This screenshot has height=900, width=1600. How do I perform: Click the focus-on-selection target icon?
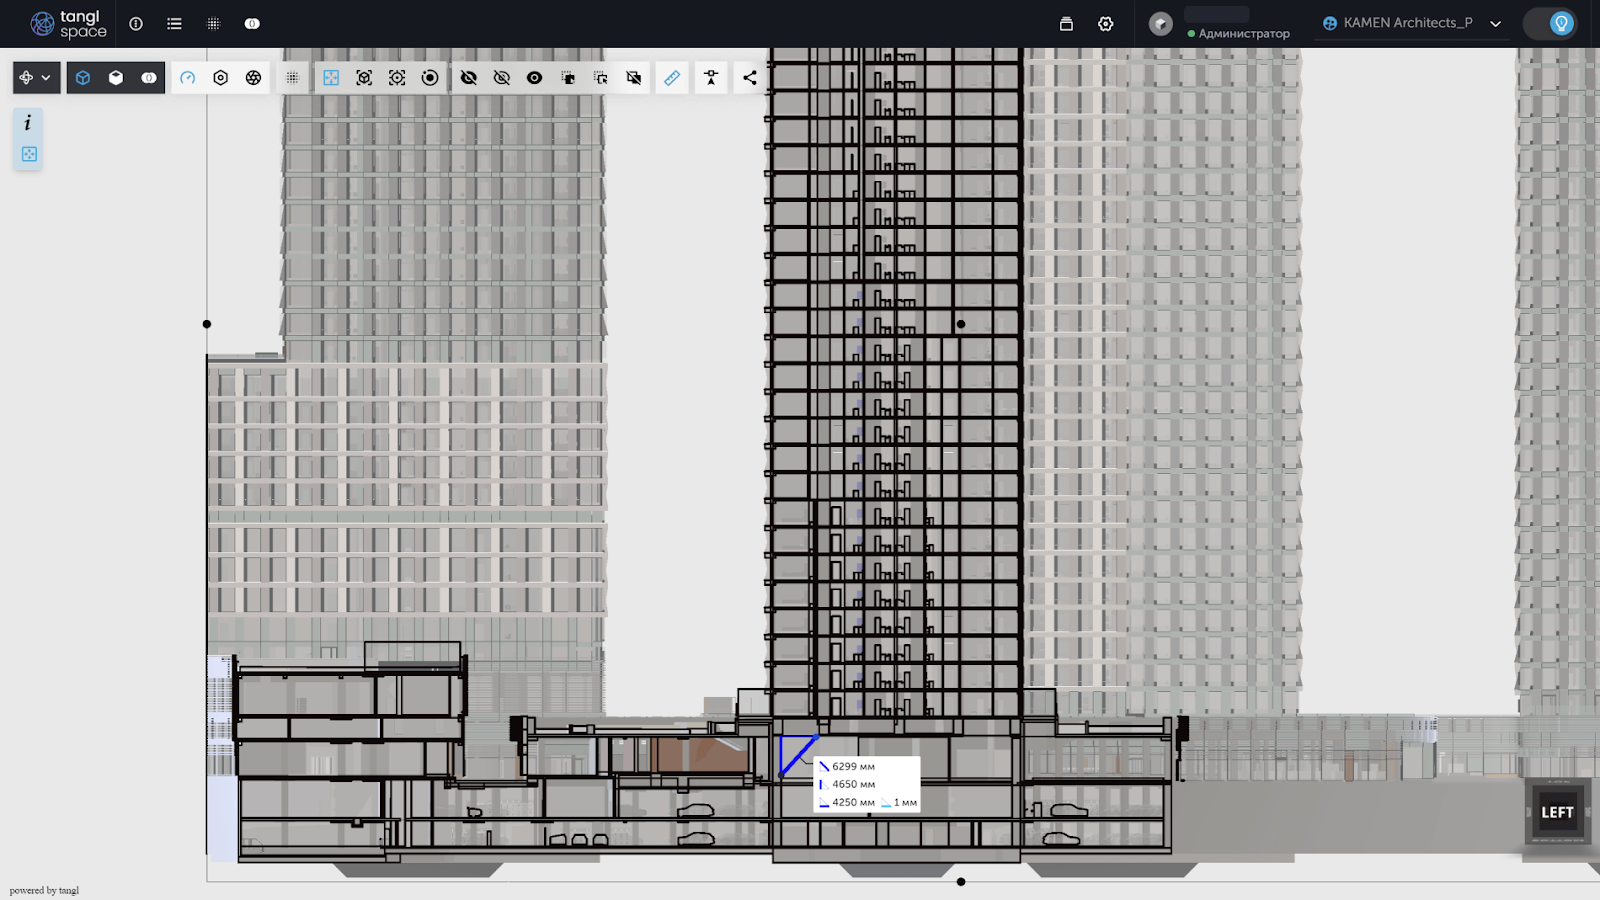tap(397, 78)
